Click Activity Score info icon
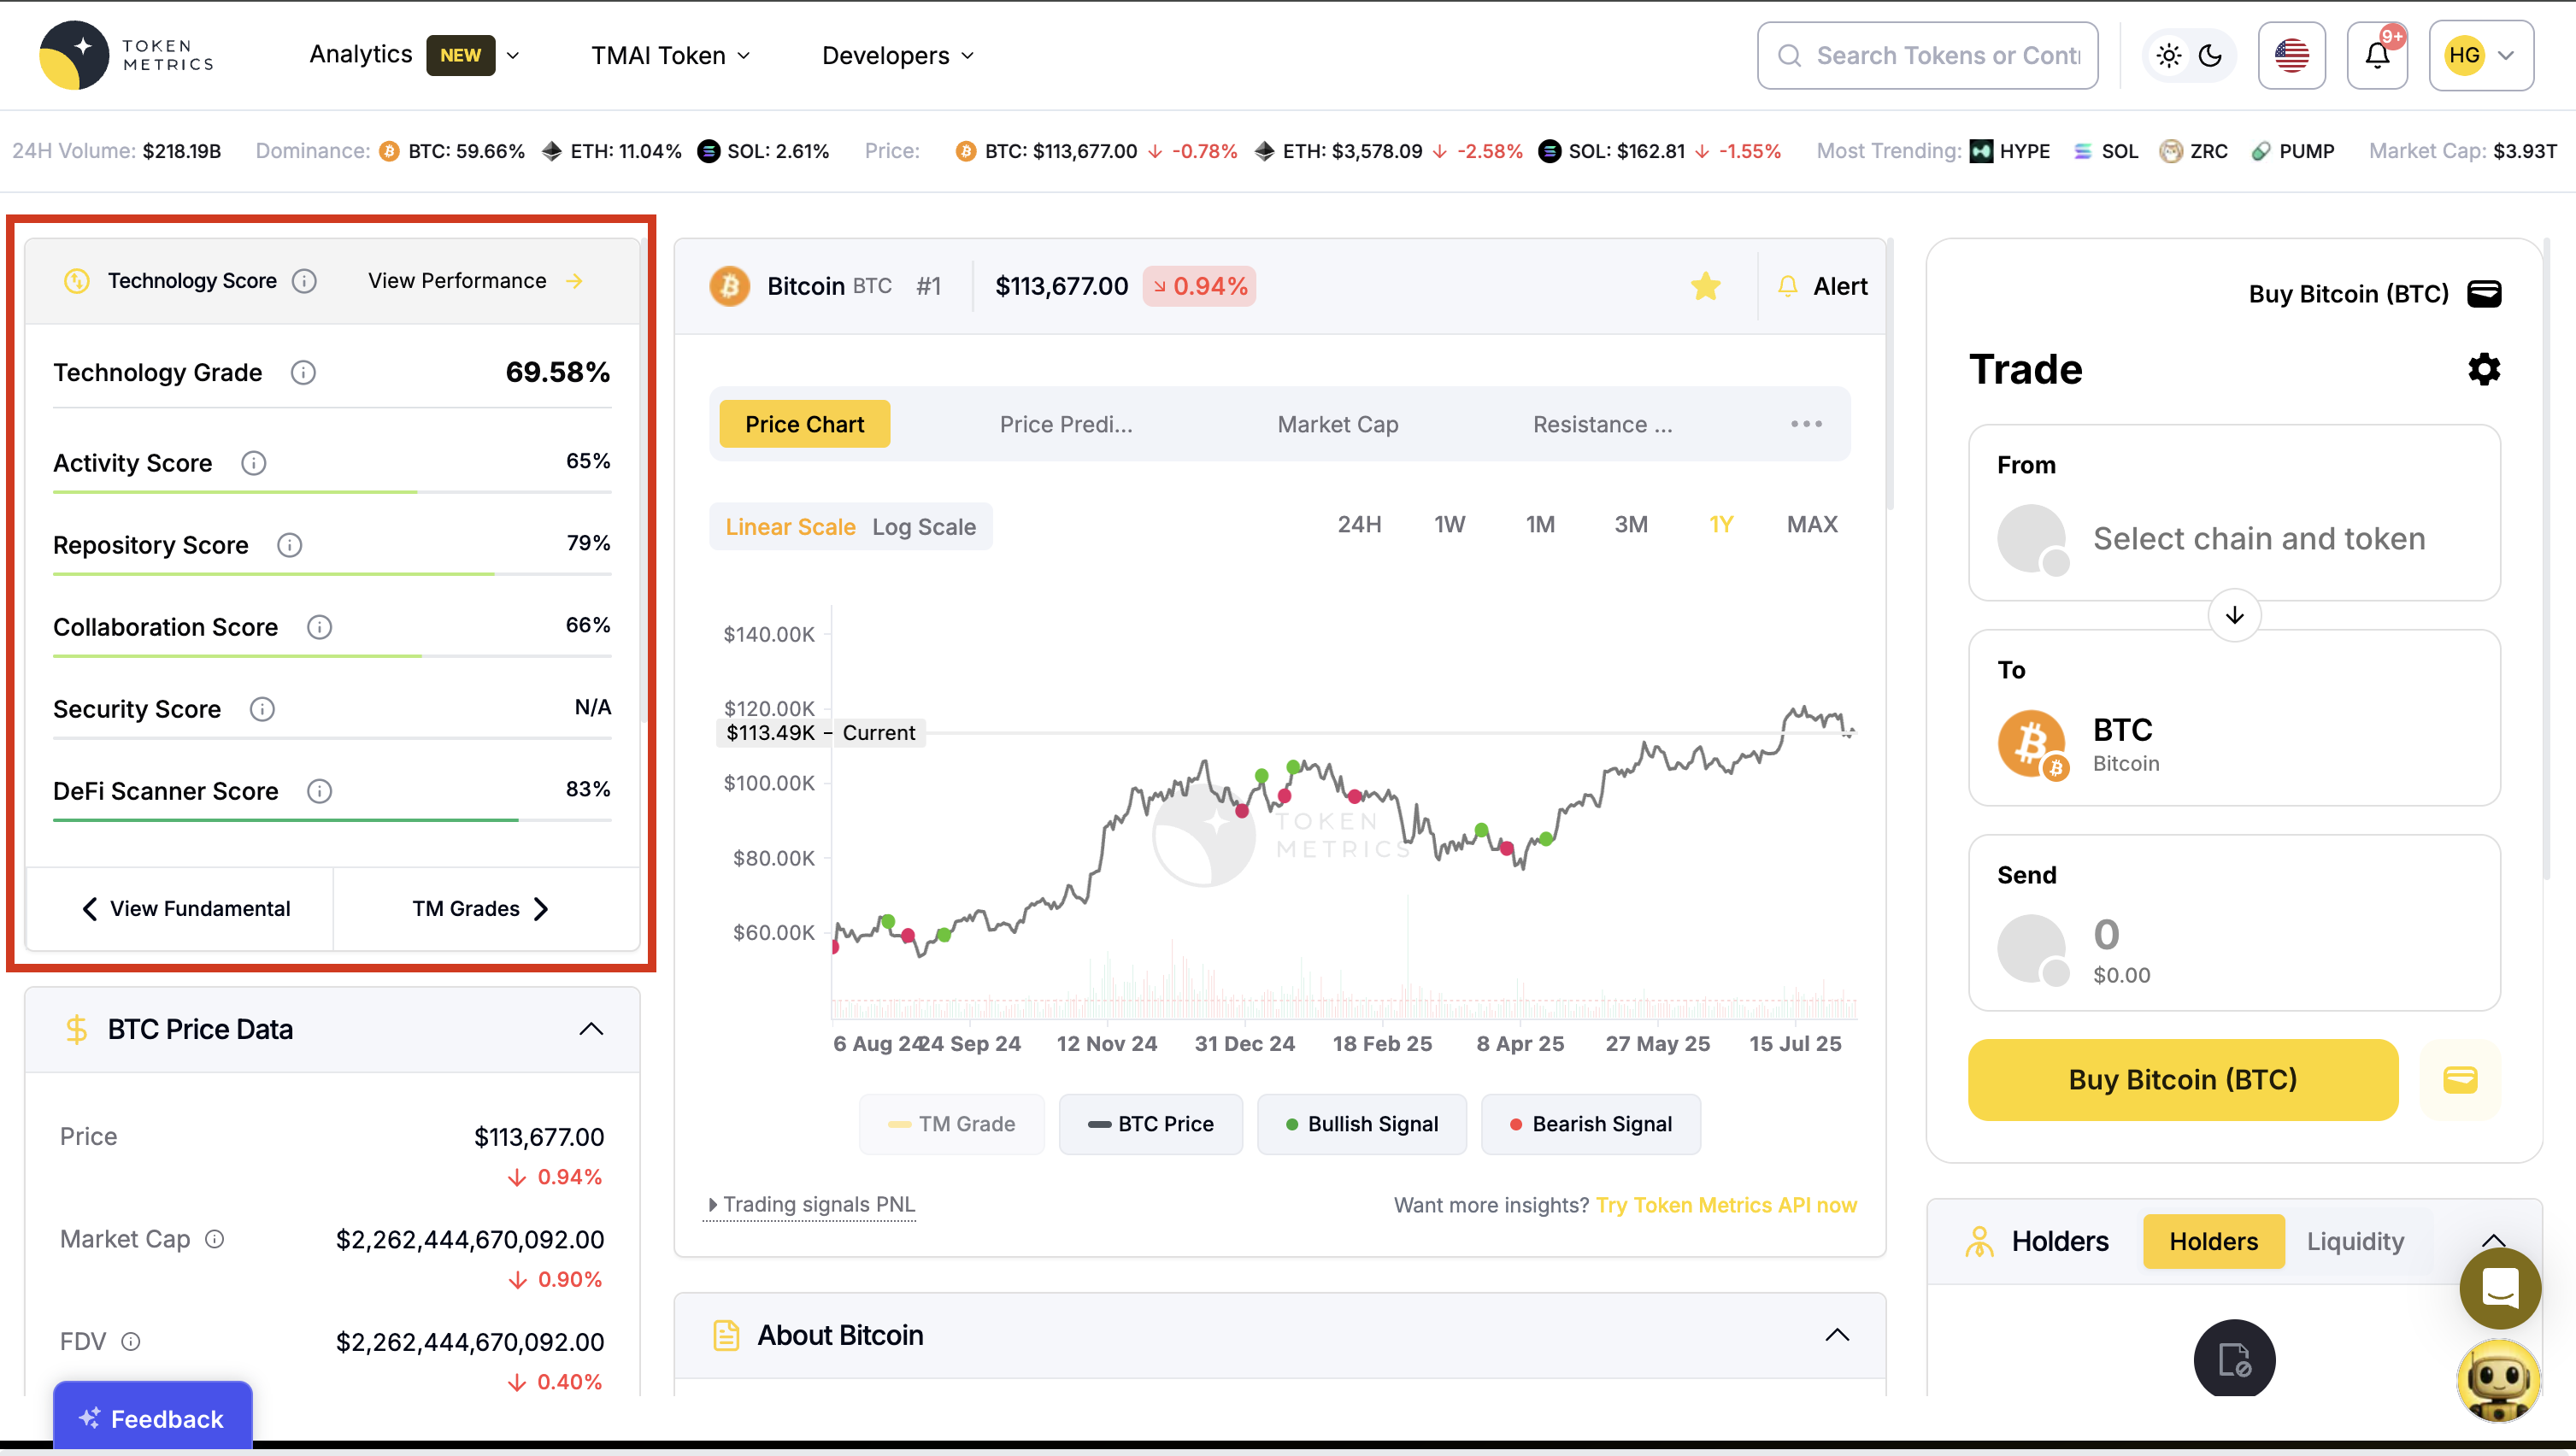 pos(254,463)
